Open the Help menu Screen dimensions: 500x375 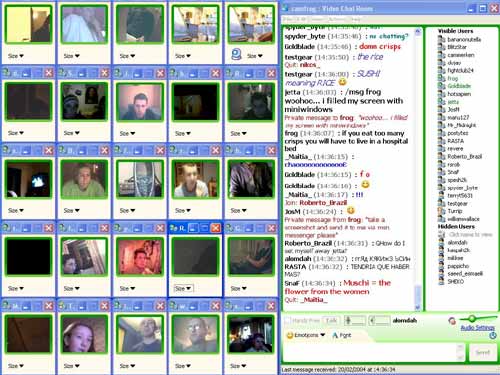pos(355,20)
